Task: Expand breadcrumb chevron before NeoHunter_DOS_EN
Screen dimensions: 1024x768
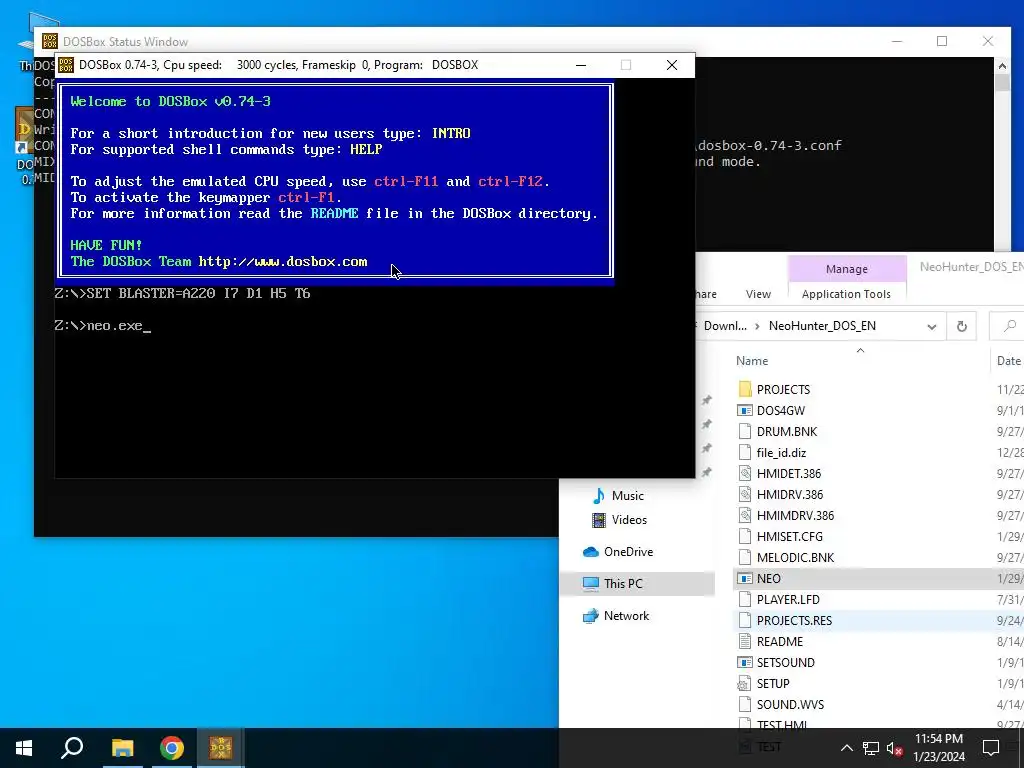Action: [758, 326]
